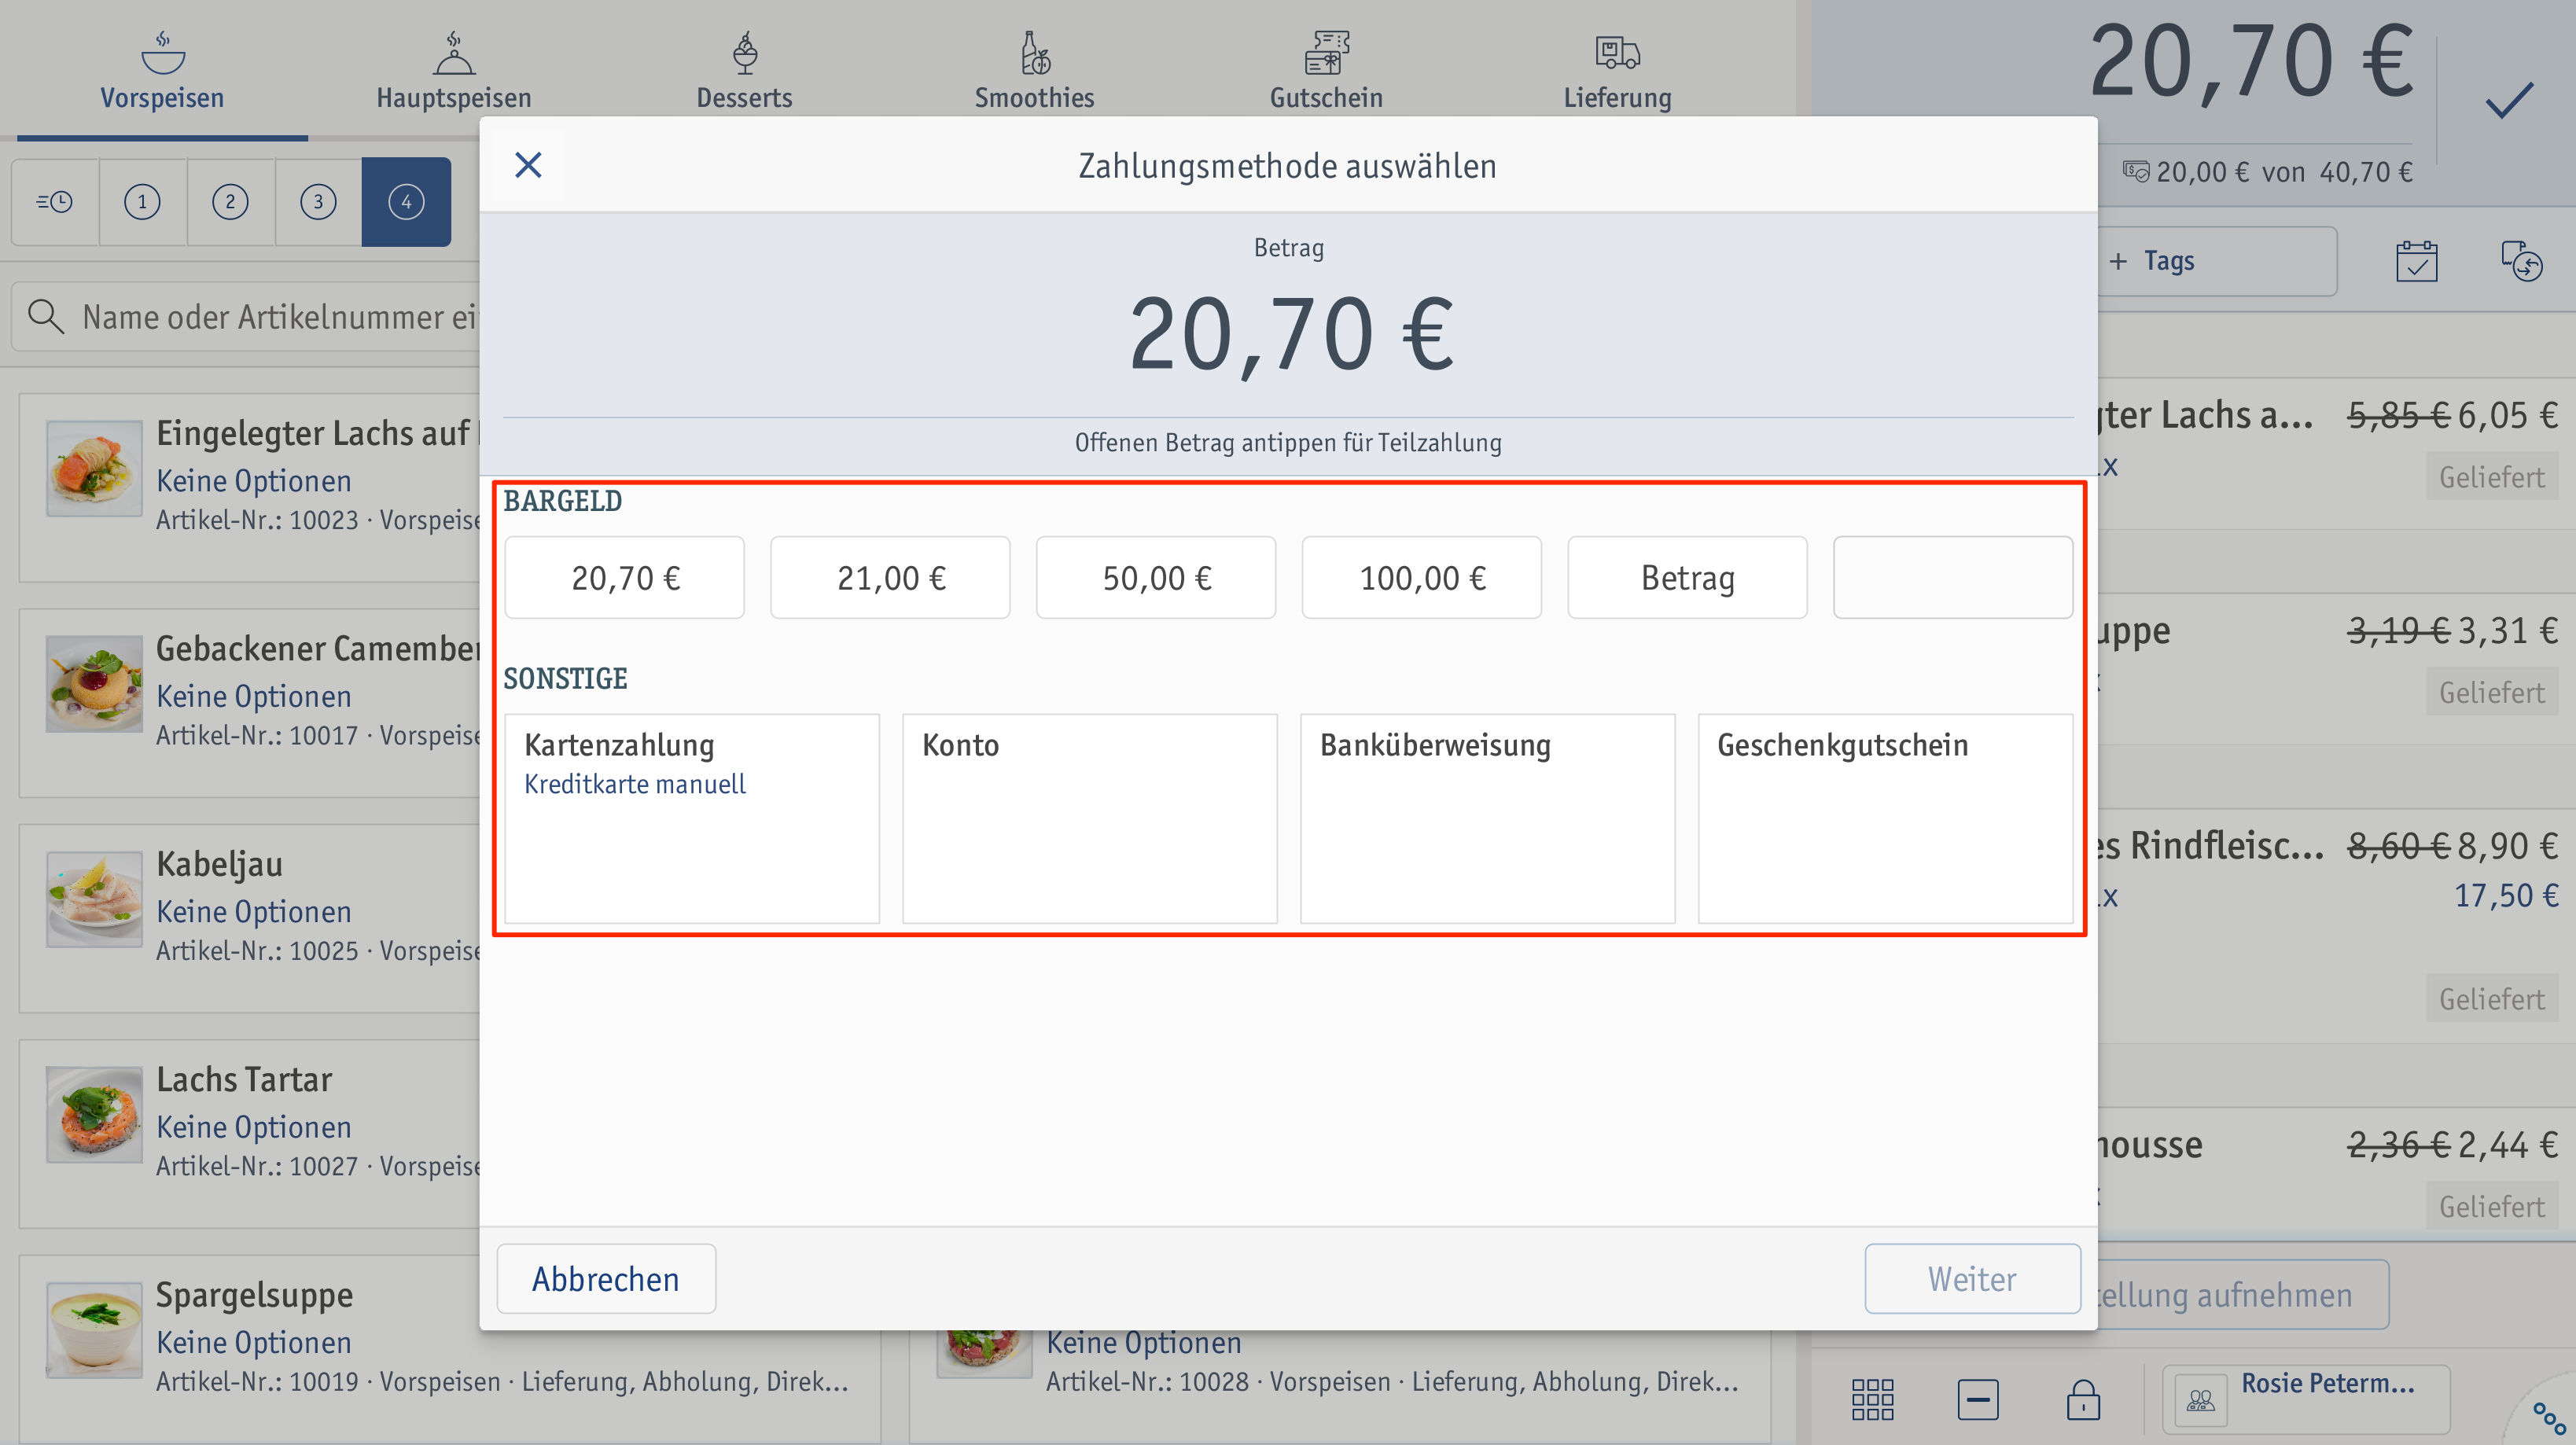Image resolution: width=2576 pixels, height=1445 pixels.
Task: Choose cash amount 21,00 €
Action: tap(890, 578)
